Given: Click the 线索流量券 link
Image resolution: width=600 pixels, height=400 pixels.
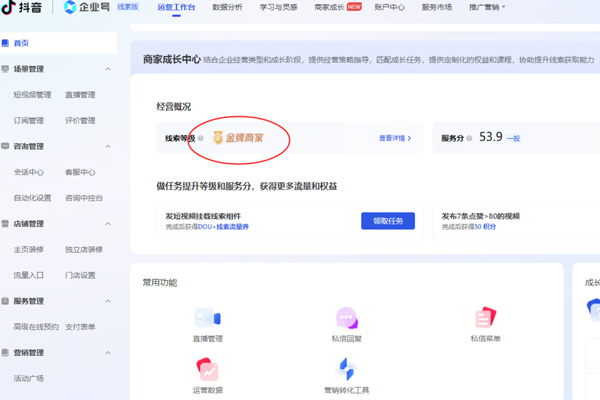Looking at the screenshot, I should point(232,227).
